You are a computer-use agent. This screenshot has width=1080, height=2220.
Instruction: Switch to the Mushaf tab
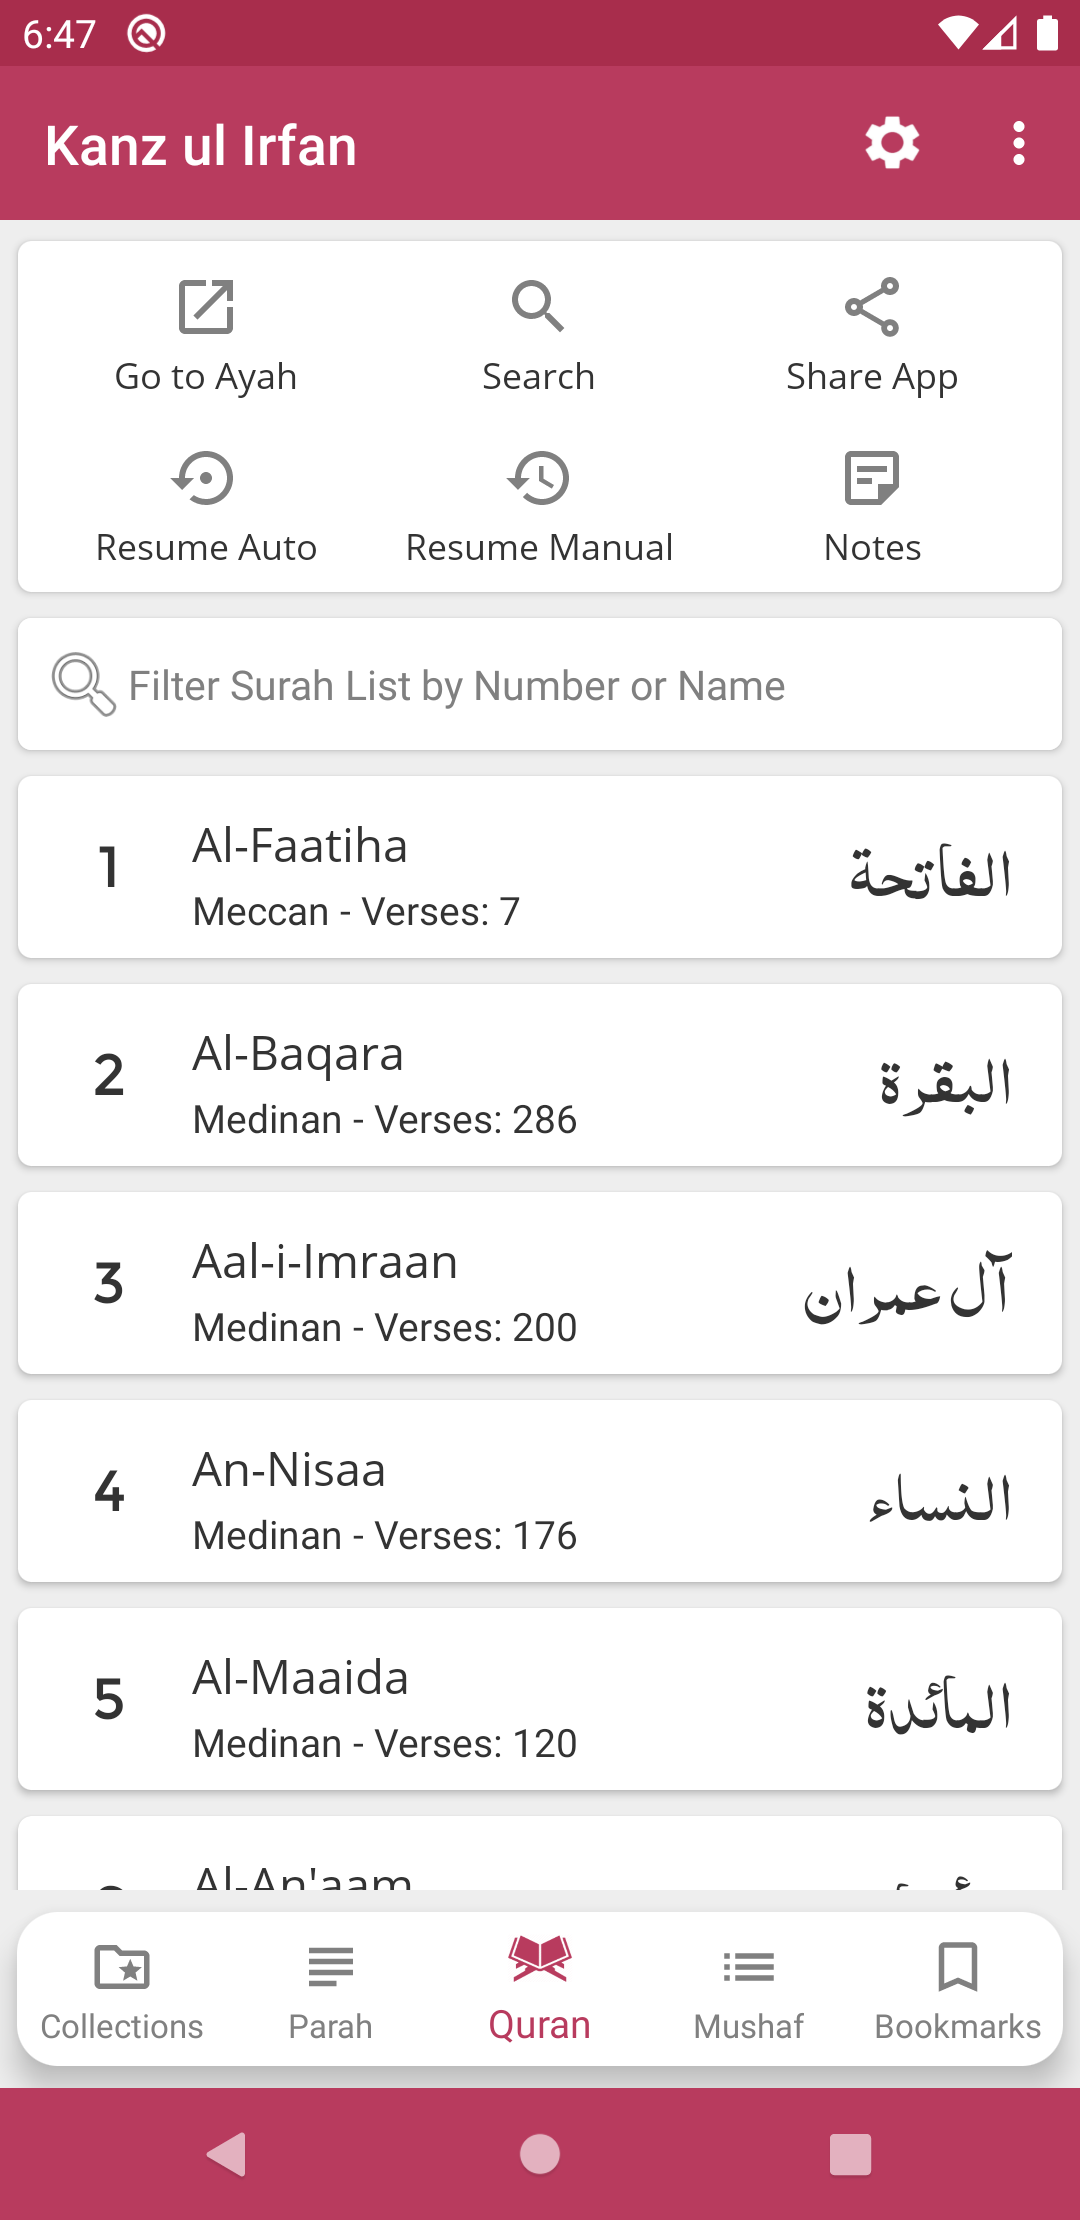tap(749, 1991)
